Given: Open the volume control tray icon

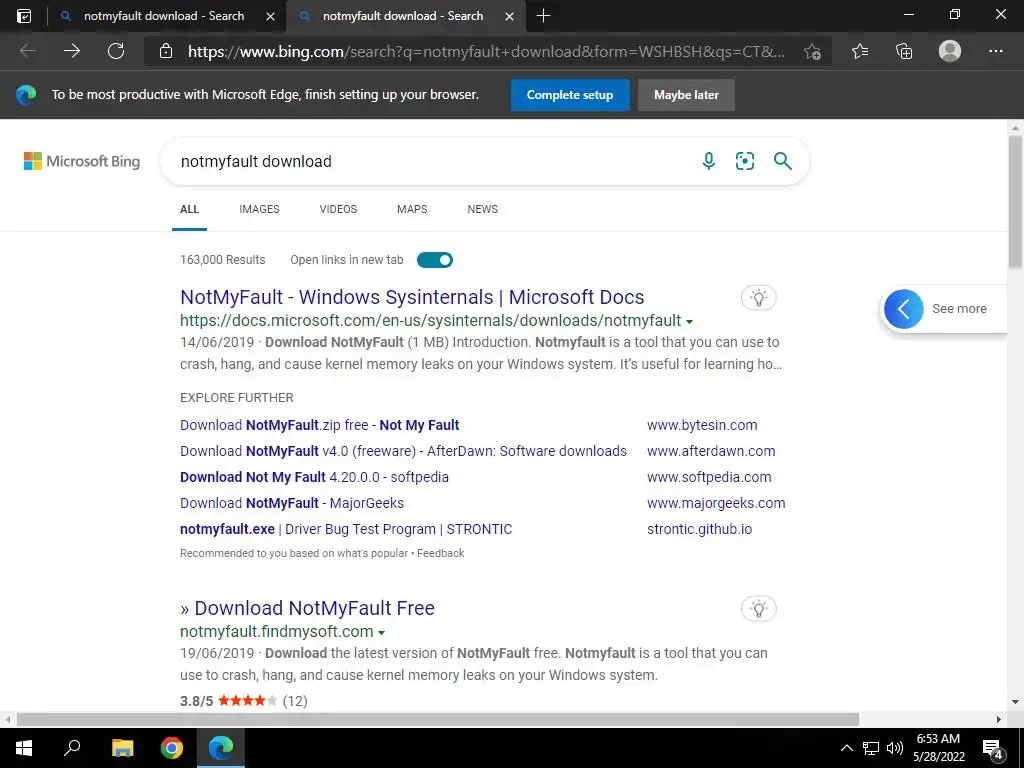Looking at the screenshot, I should (x=895, y=748).
